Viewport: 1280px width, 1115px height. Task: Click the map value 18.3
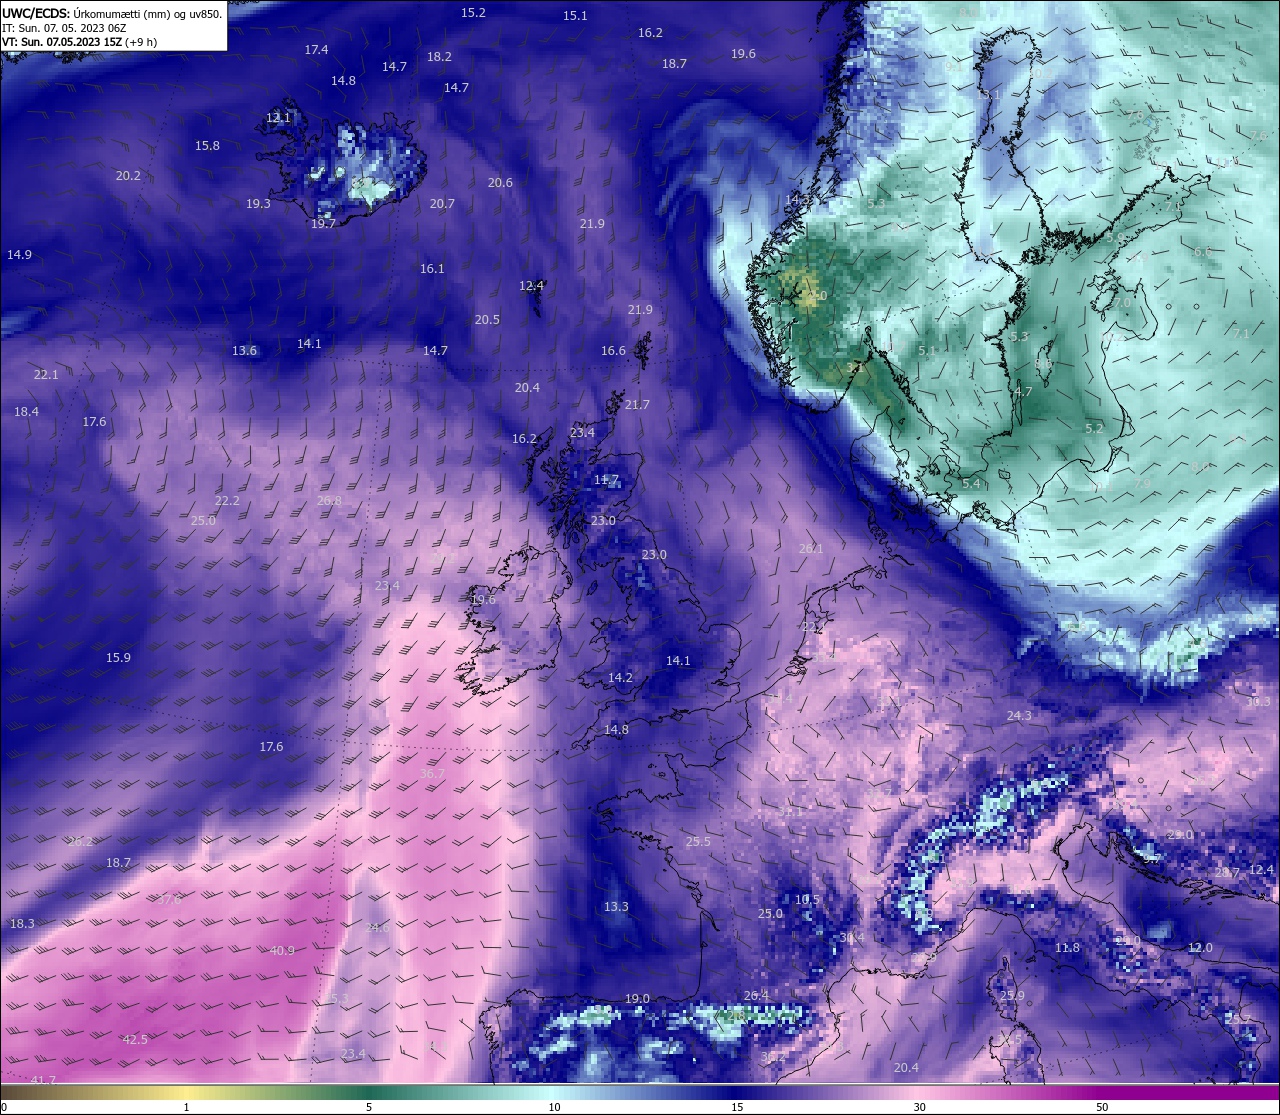pyautogui.click(x=22, y=924)
